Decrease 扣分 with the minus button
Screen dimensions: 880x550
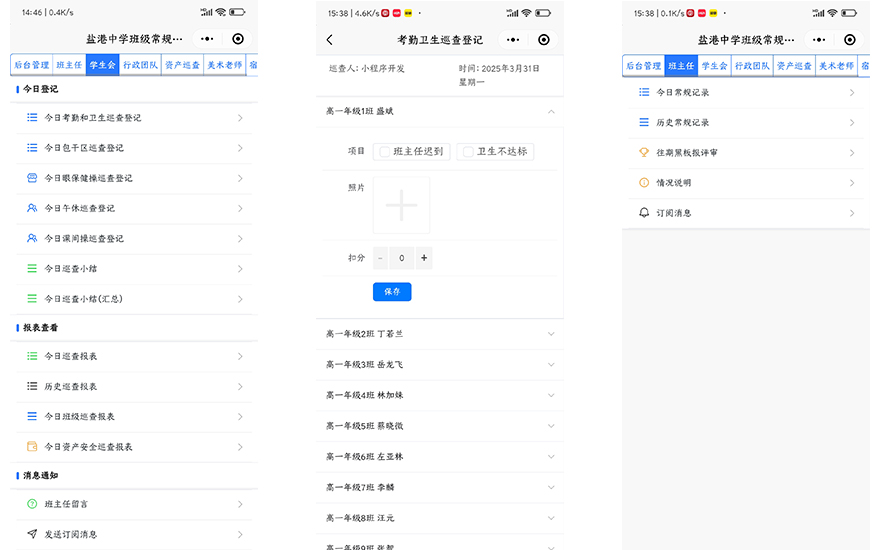click(380, 258)
